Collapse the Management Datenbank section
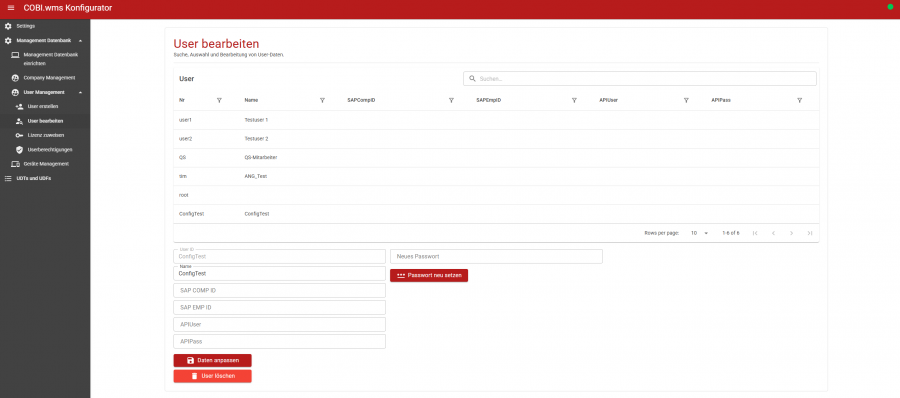The width and height of the screenshot is (900, 398). tap(80, 41)
